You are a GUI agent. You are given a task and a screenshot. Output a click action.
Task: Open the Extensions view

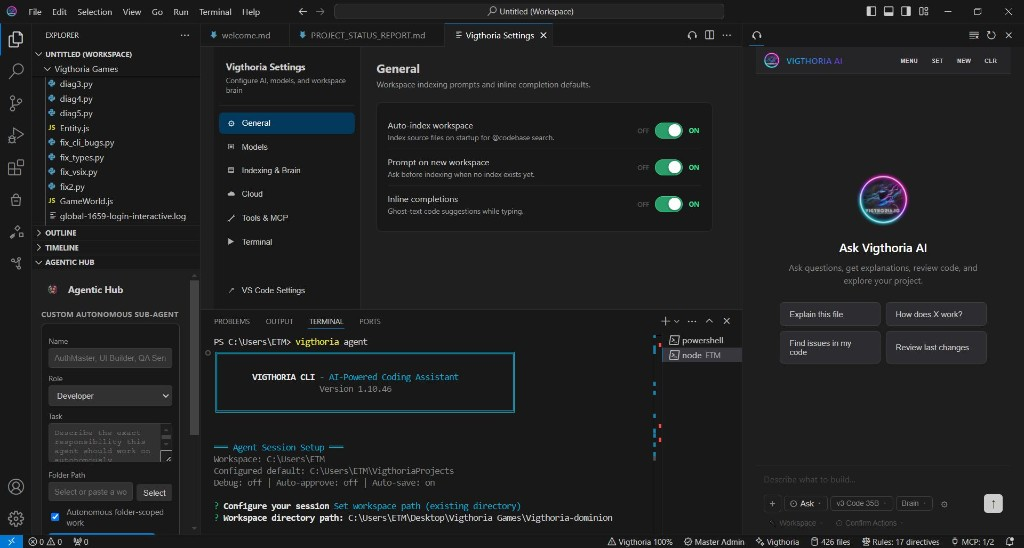16,167
